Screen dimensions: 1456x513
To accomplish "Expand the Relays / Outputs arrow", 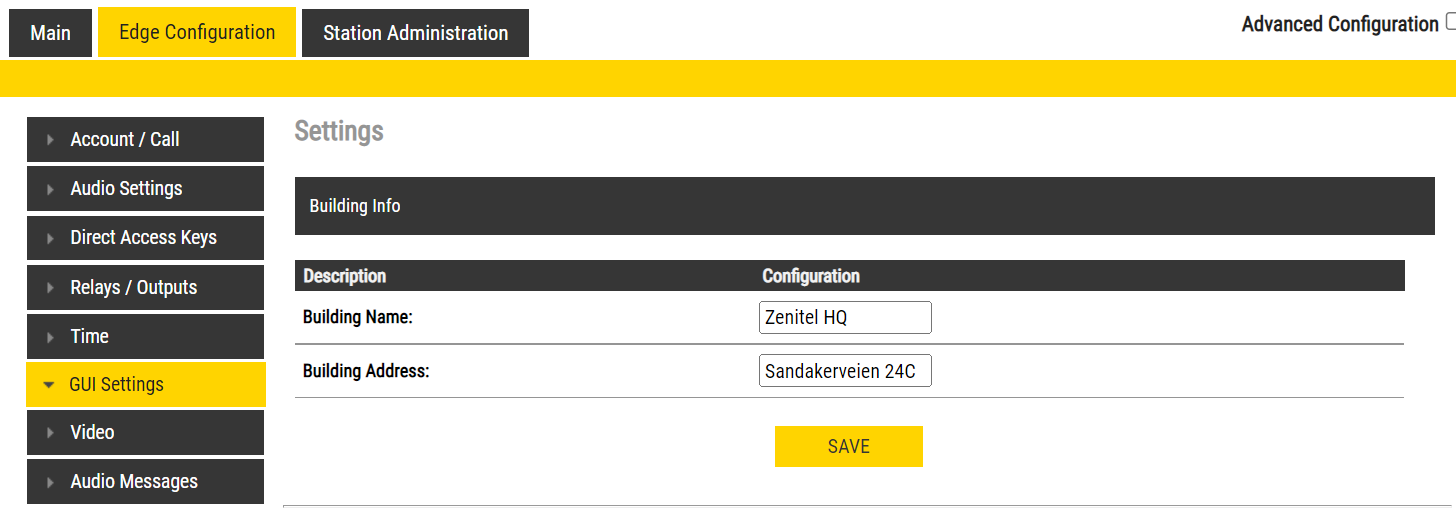I will point(51,288).
